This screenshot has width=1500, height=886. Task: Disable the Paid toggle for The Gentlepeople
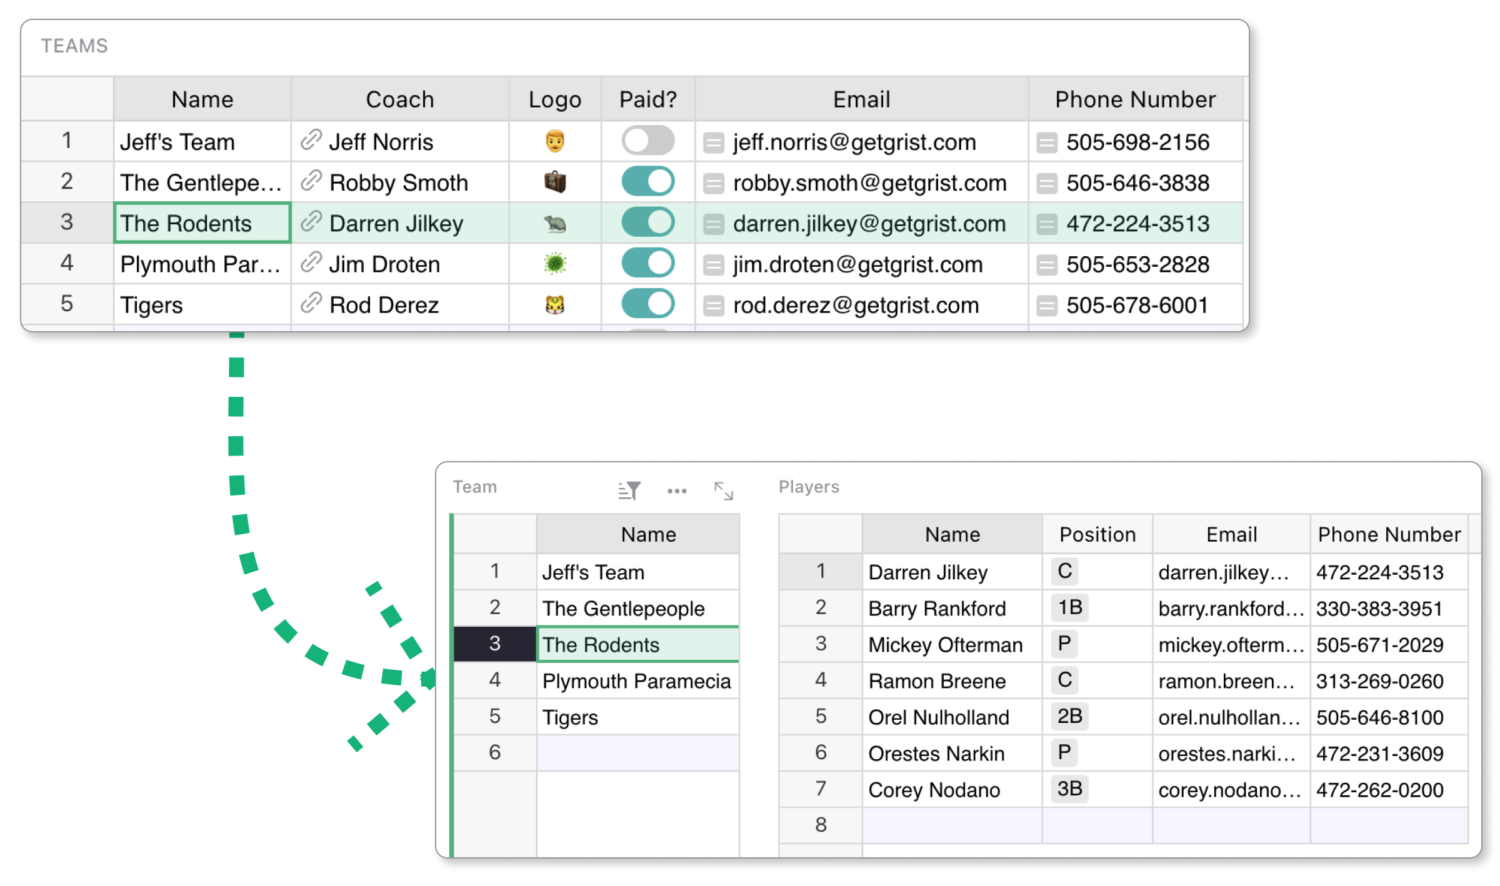[x=648, y=181]
